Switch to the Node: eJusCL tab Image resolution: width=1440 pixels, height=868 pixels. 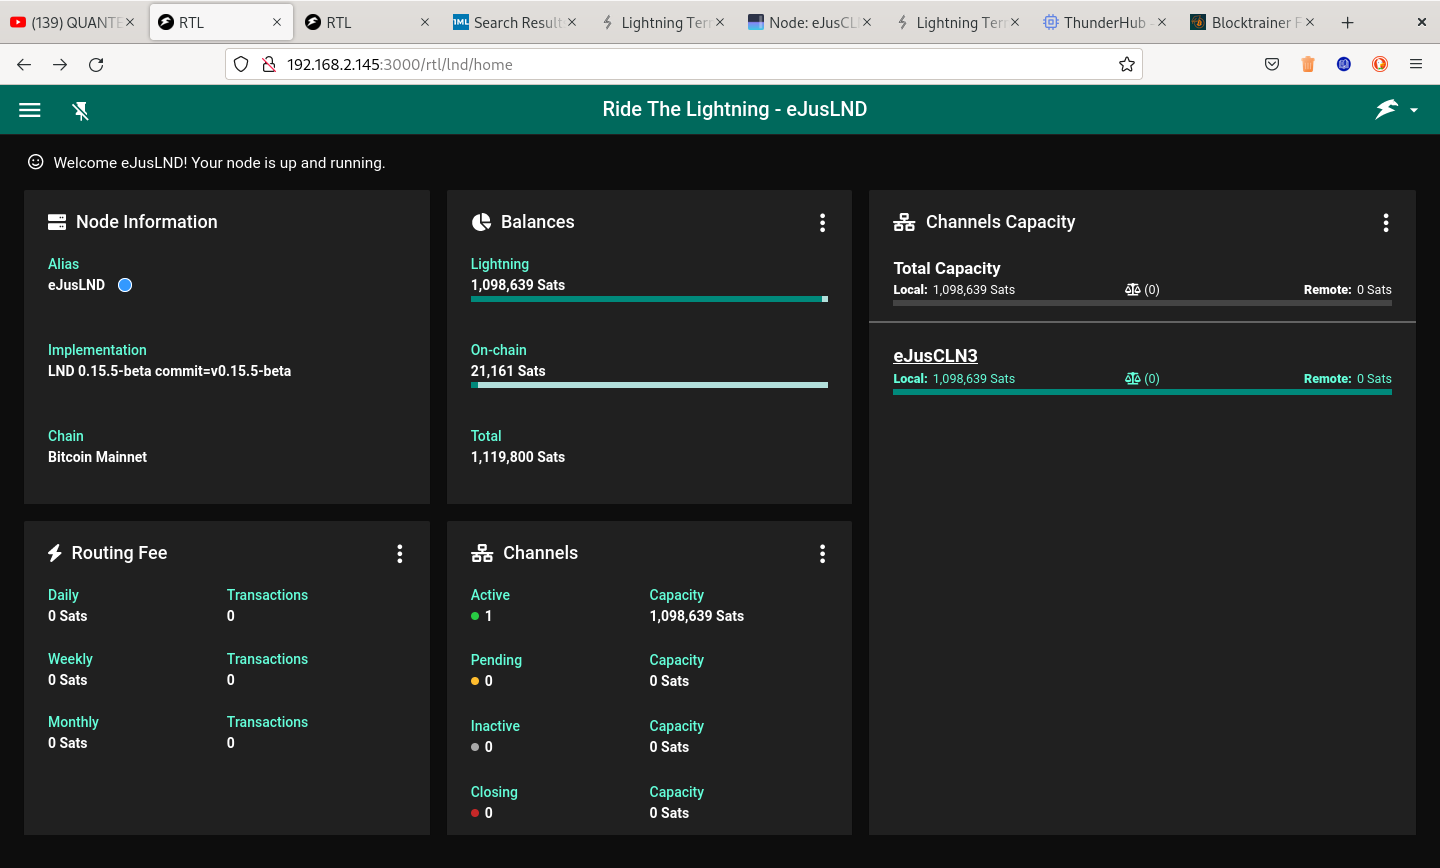click(x=808, y=22)
